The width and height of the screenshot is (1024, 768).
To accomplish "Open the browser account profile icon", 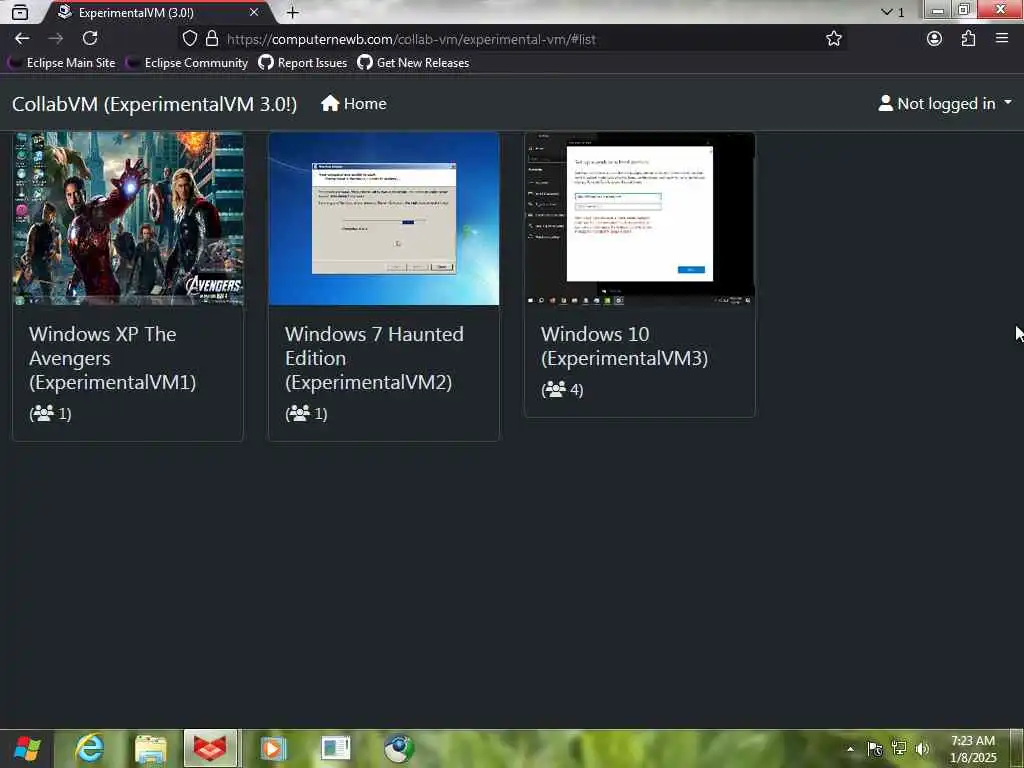I will [935, 39].
